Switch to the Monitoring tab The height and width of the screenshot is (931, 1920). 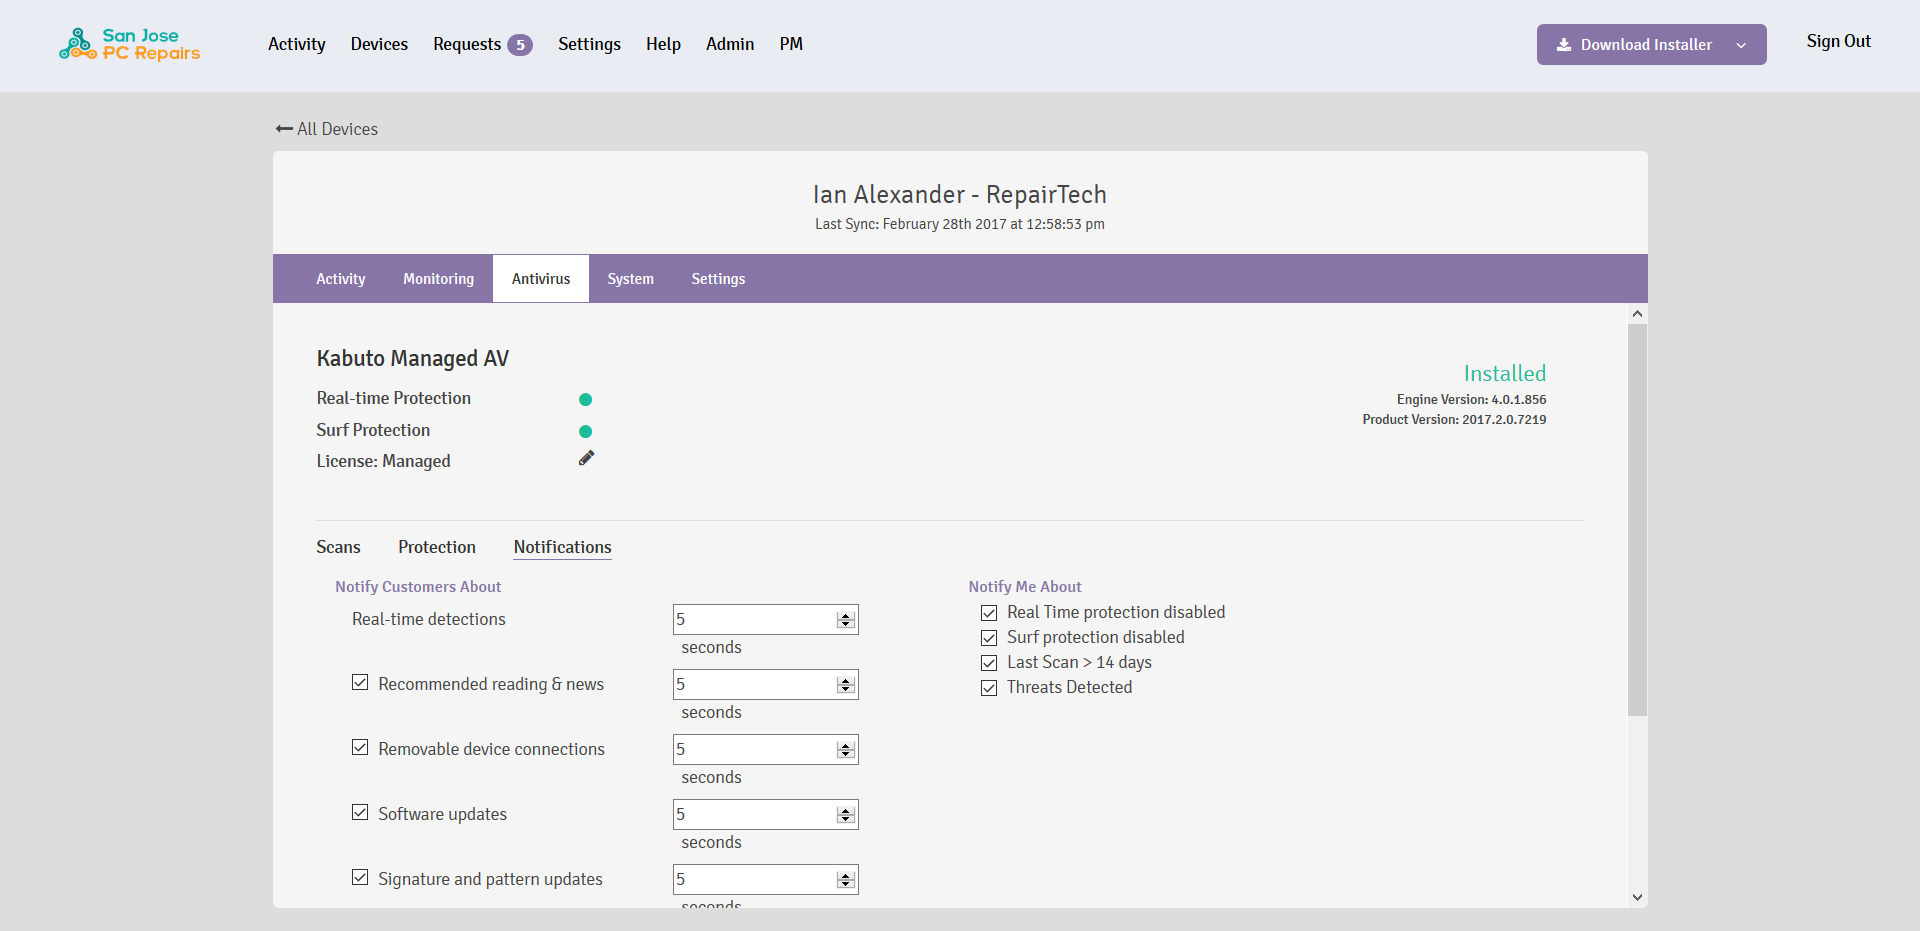click(x=439, y=279)
